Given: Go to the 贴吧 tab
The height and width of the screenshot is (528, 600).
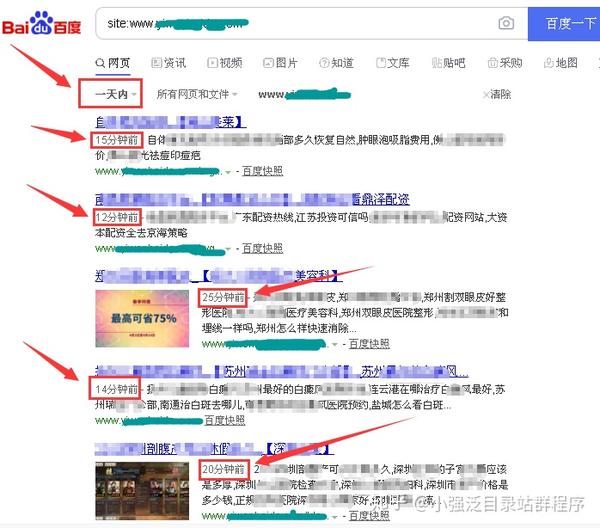Looking at the screenshot, I should pyautogui.click(x=448, y=63).
